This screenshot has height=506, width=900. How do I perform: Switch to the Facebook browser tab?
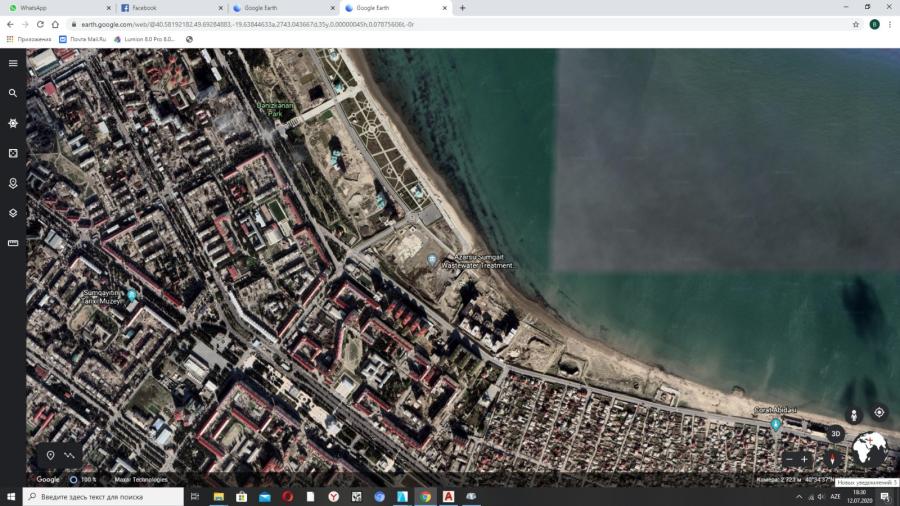click(x=165, y=8)
